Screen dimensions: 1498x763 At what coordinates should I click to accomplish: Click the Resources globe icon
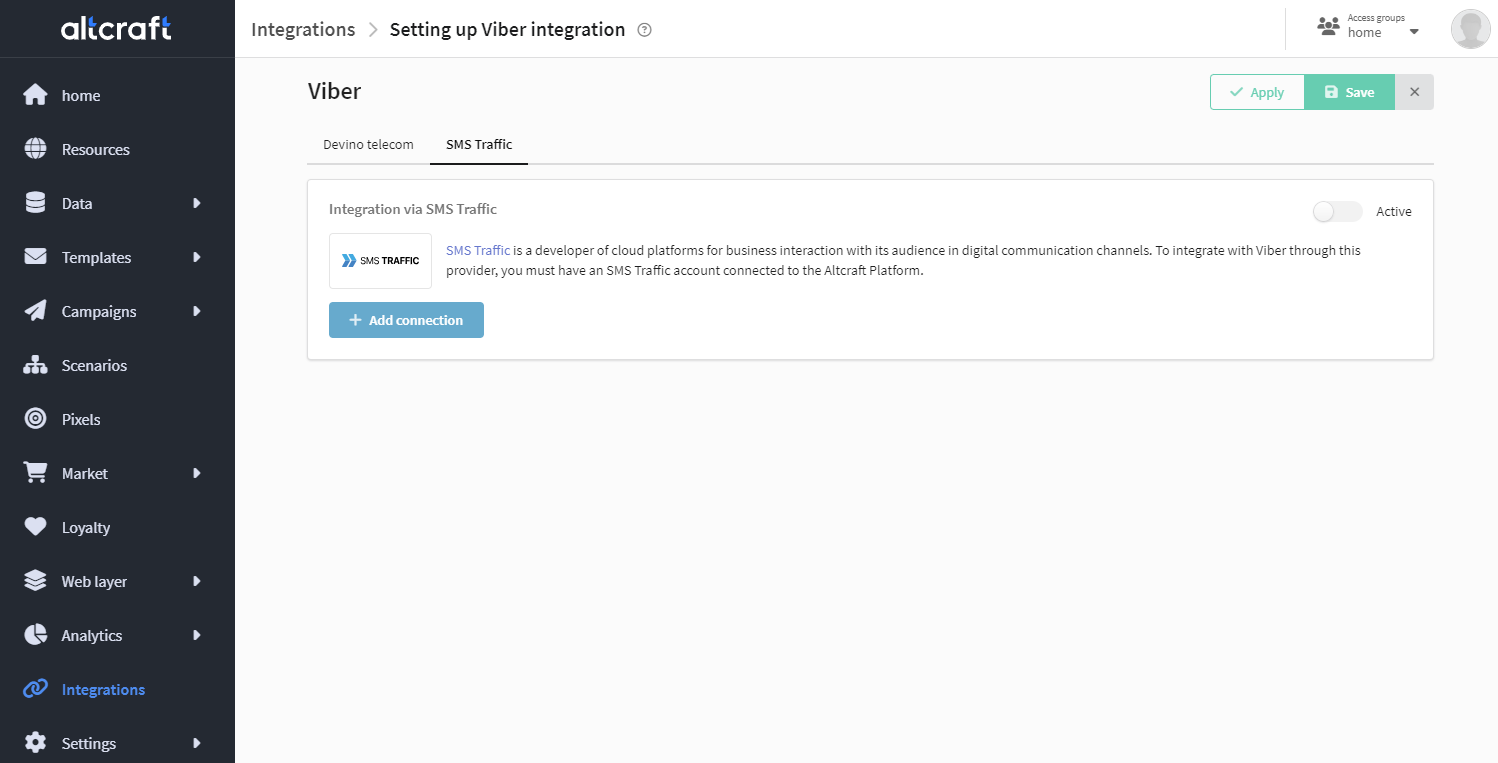click(36, 149)
